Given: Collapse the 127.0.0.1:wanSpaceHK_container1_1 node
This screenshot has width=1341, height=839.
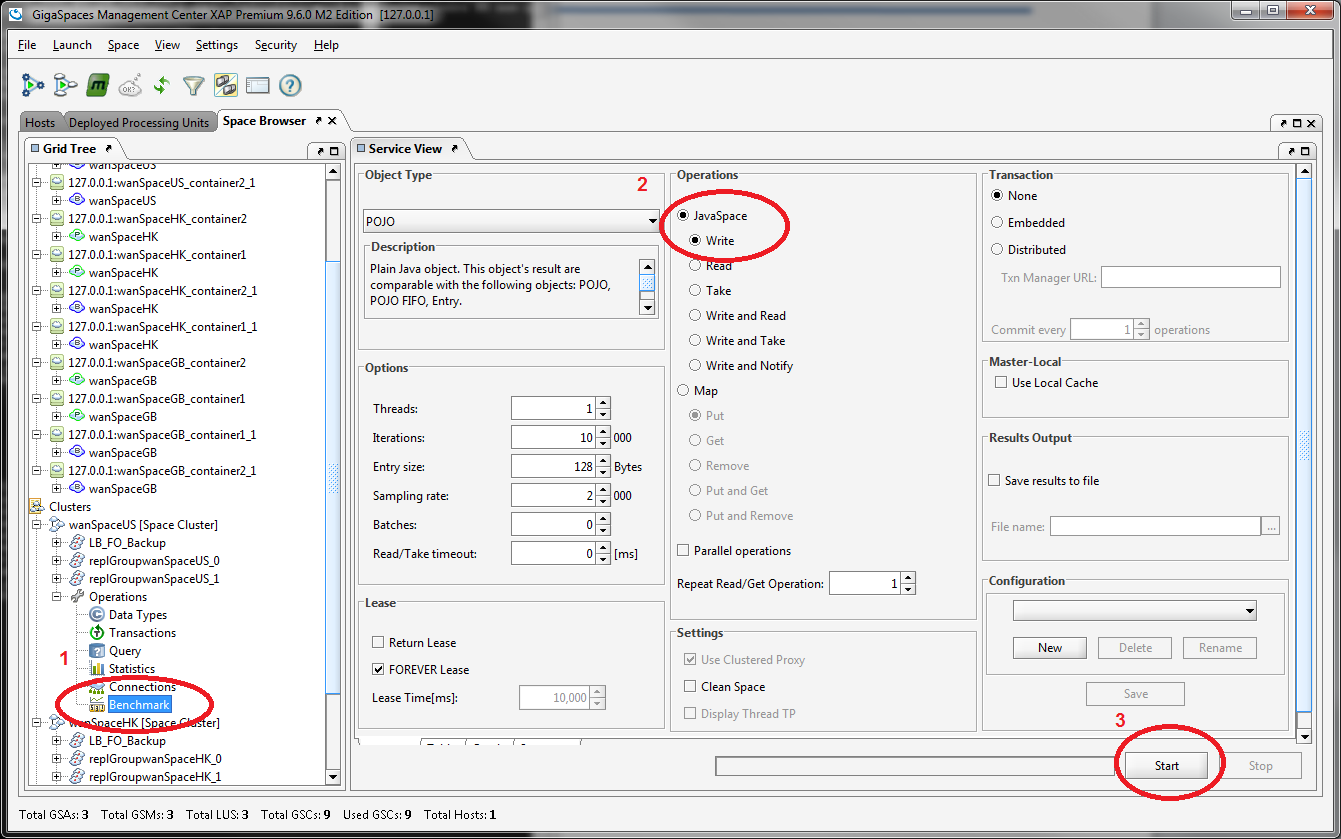Looking at the screenshot, I should 37,327.
